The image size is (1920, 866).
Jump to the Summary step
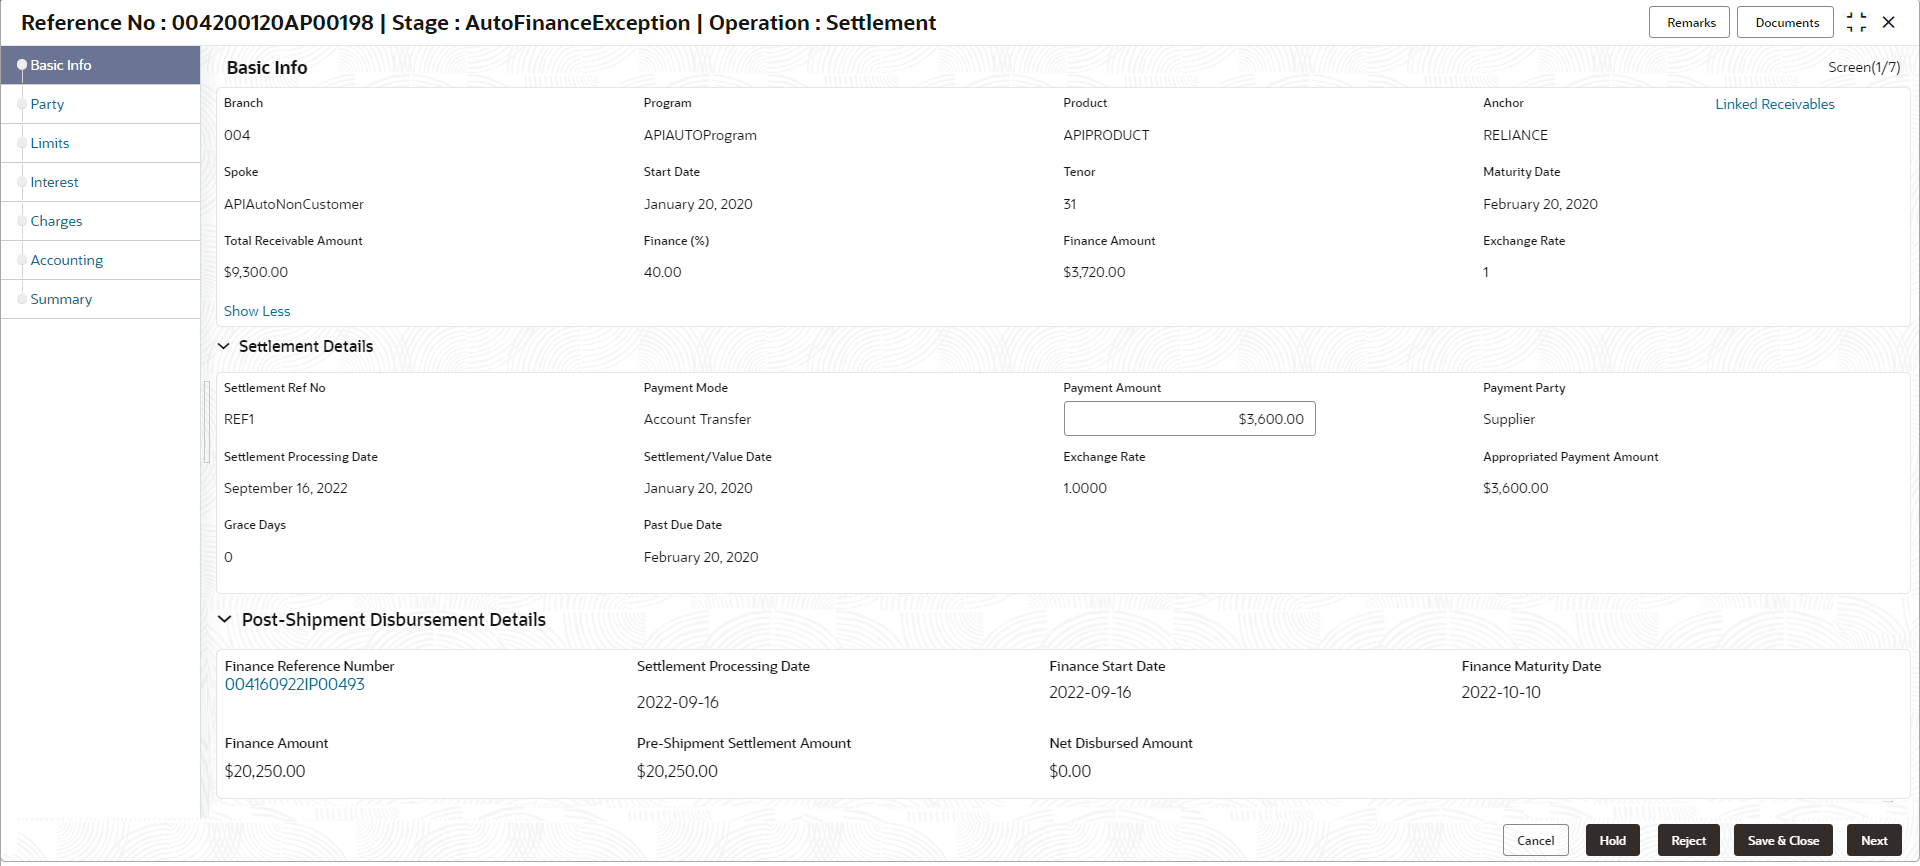[61, 299]
